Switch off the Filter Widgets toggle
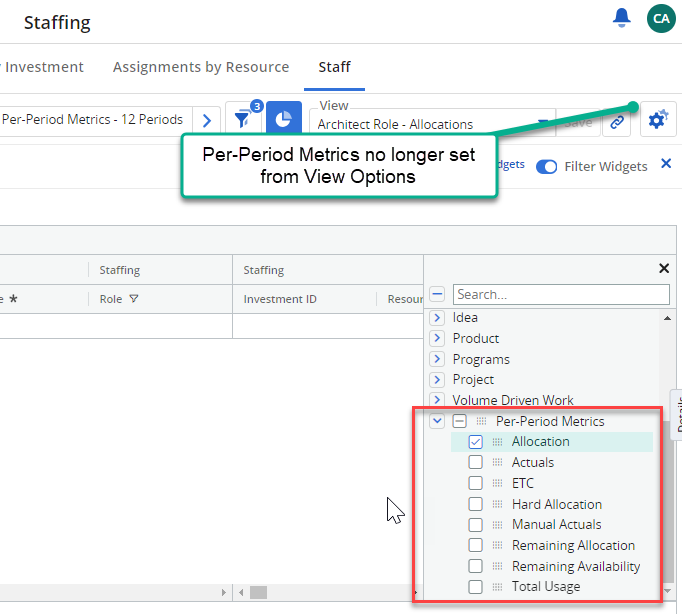 pos(546,167)
